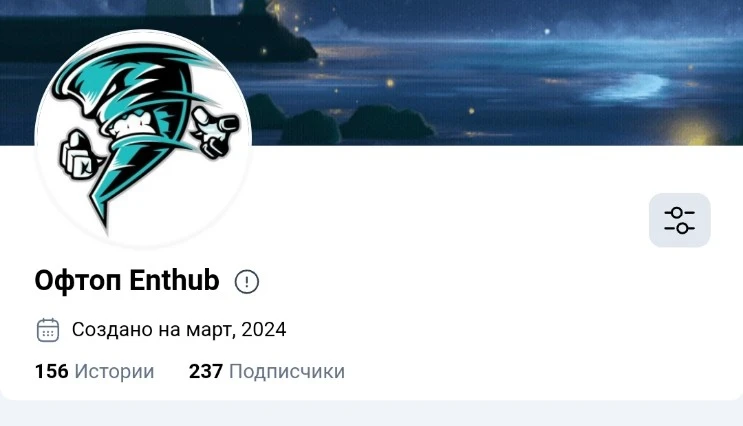Screen dimensions: 743x426
Task: Click the bright moon reflection on water
Action: click(630, 87)
